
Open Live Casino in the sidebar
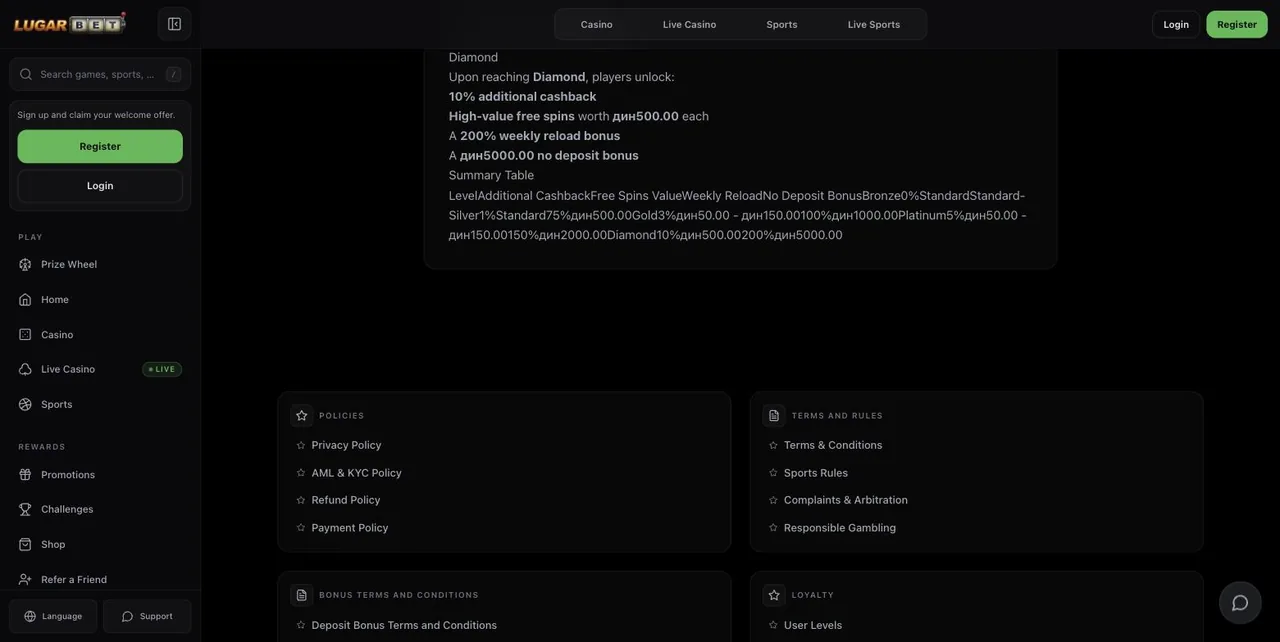pyautogui.click(x=100, y=370)
